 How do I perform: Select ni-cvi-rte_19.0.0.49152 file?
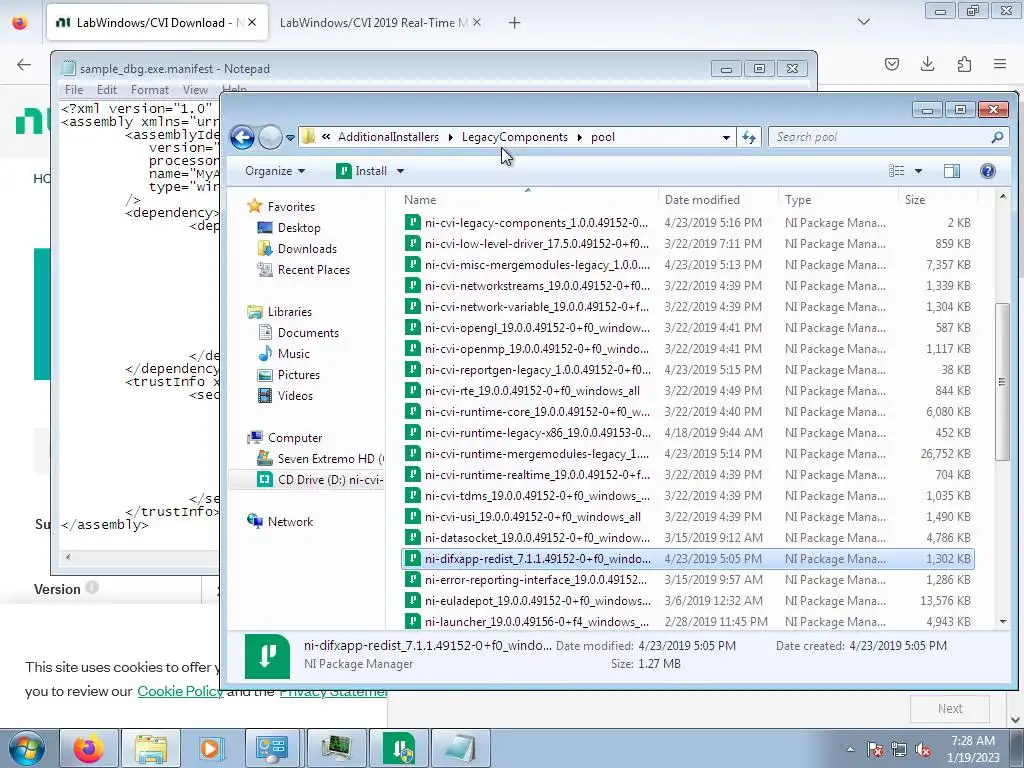click(x=532, y=391)
